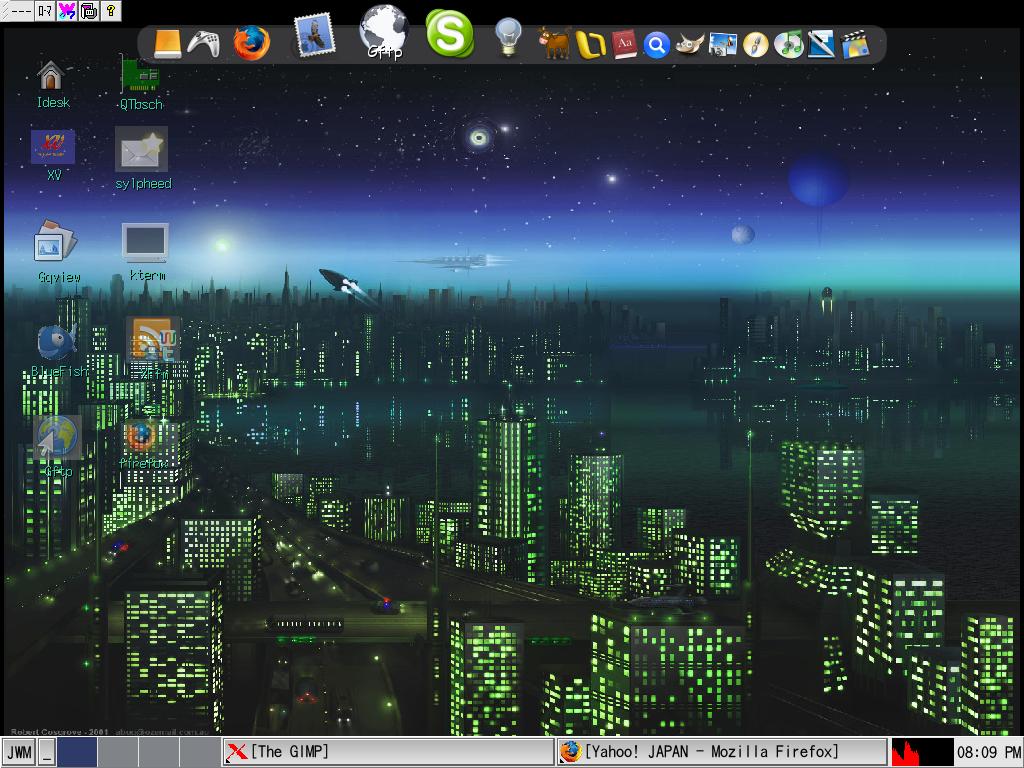Click the show desktop taskbar button
The image size is (1024, 768).
(x=47, y=752)
